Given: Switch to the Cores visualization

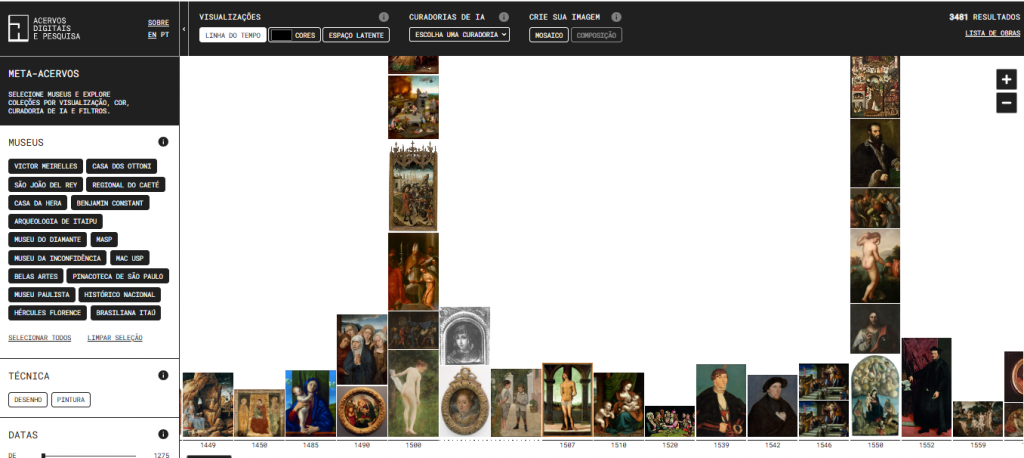Looking at the screenshot, I should coord(295,35).
